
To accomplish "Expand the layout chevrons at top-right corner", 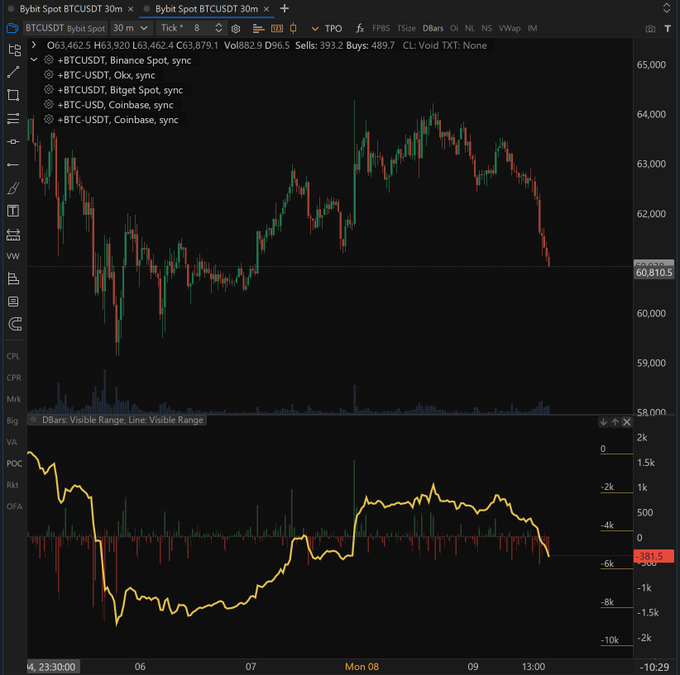I will (667, 8).
